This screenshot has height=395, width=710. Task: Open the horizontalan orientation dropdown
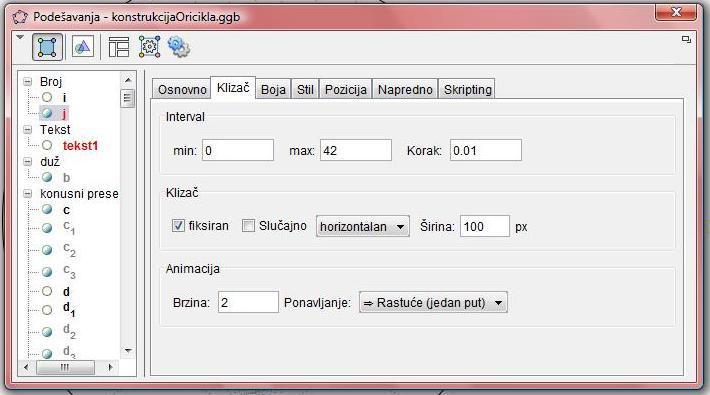363,226
